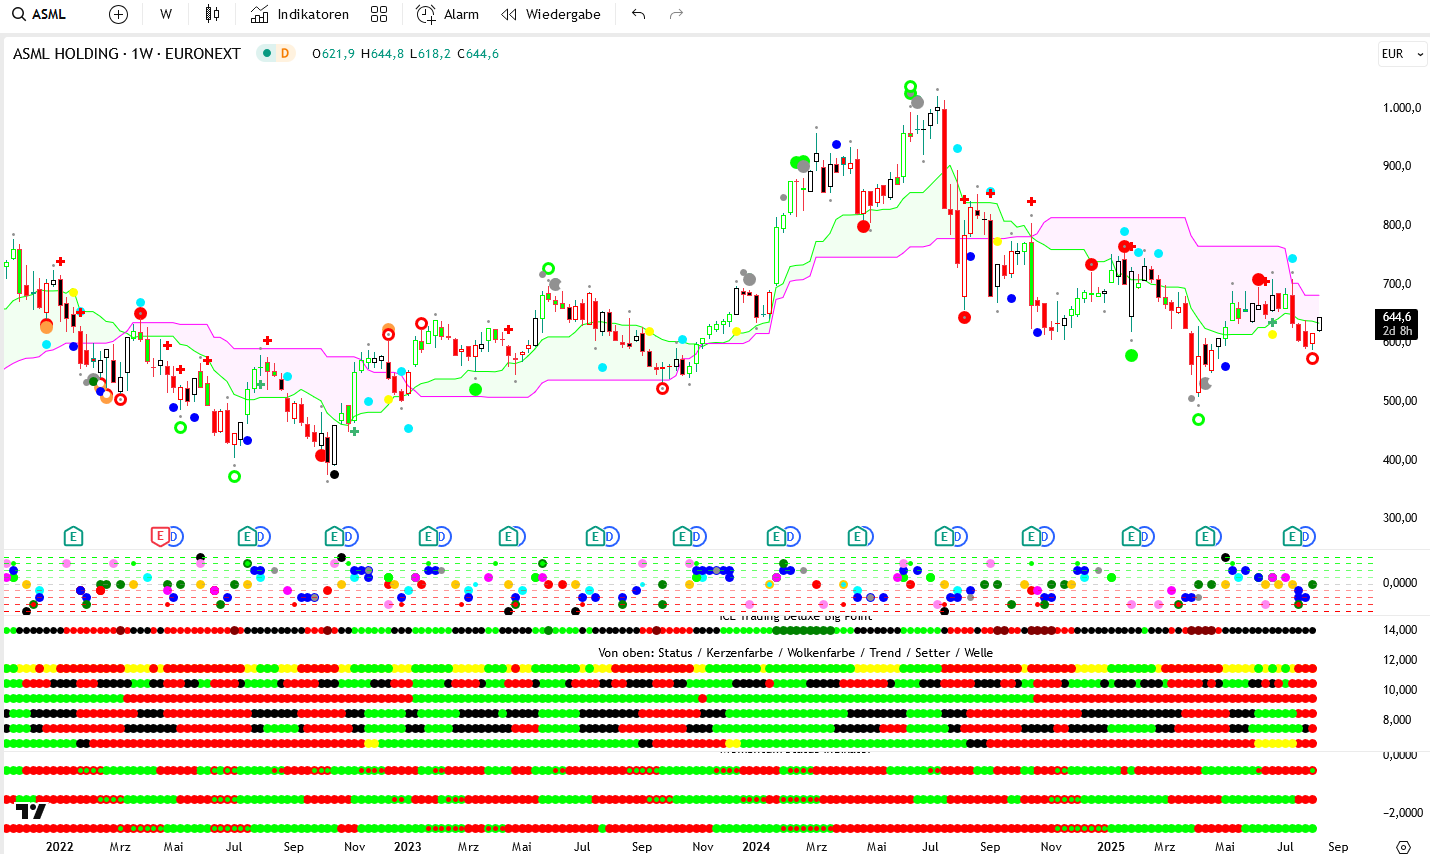Click the ASML HOLDING symbol title
This screenshot has height=854, width=1430.
(x=126, y=54)
